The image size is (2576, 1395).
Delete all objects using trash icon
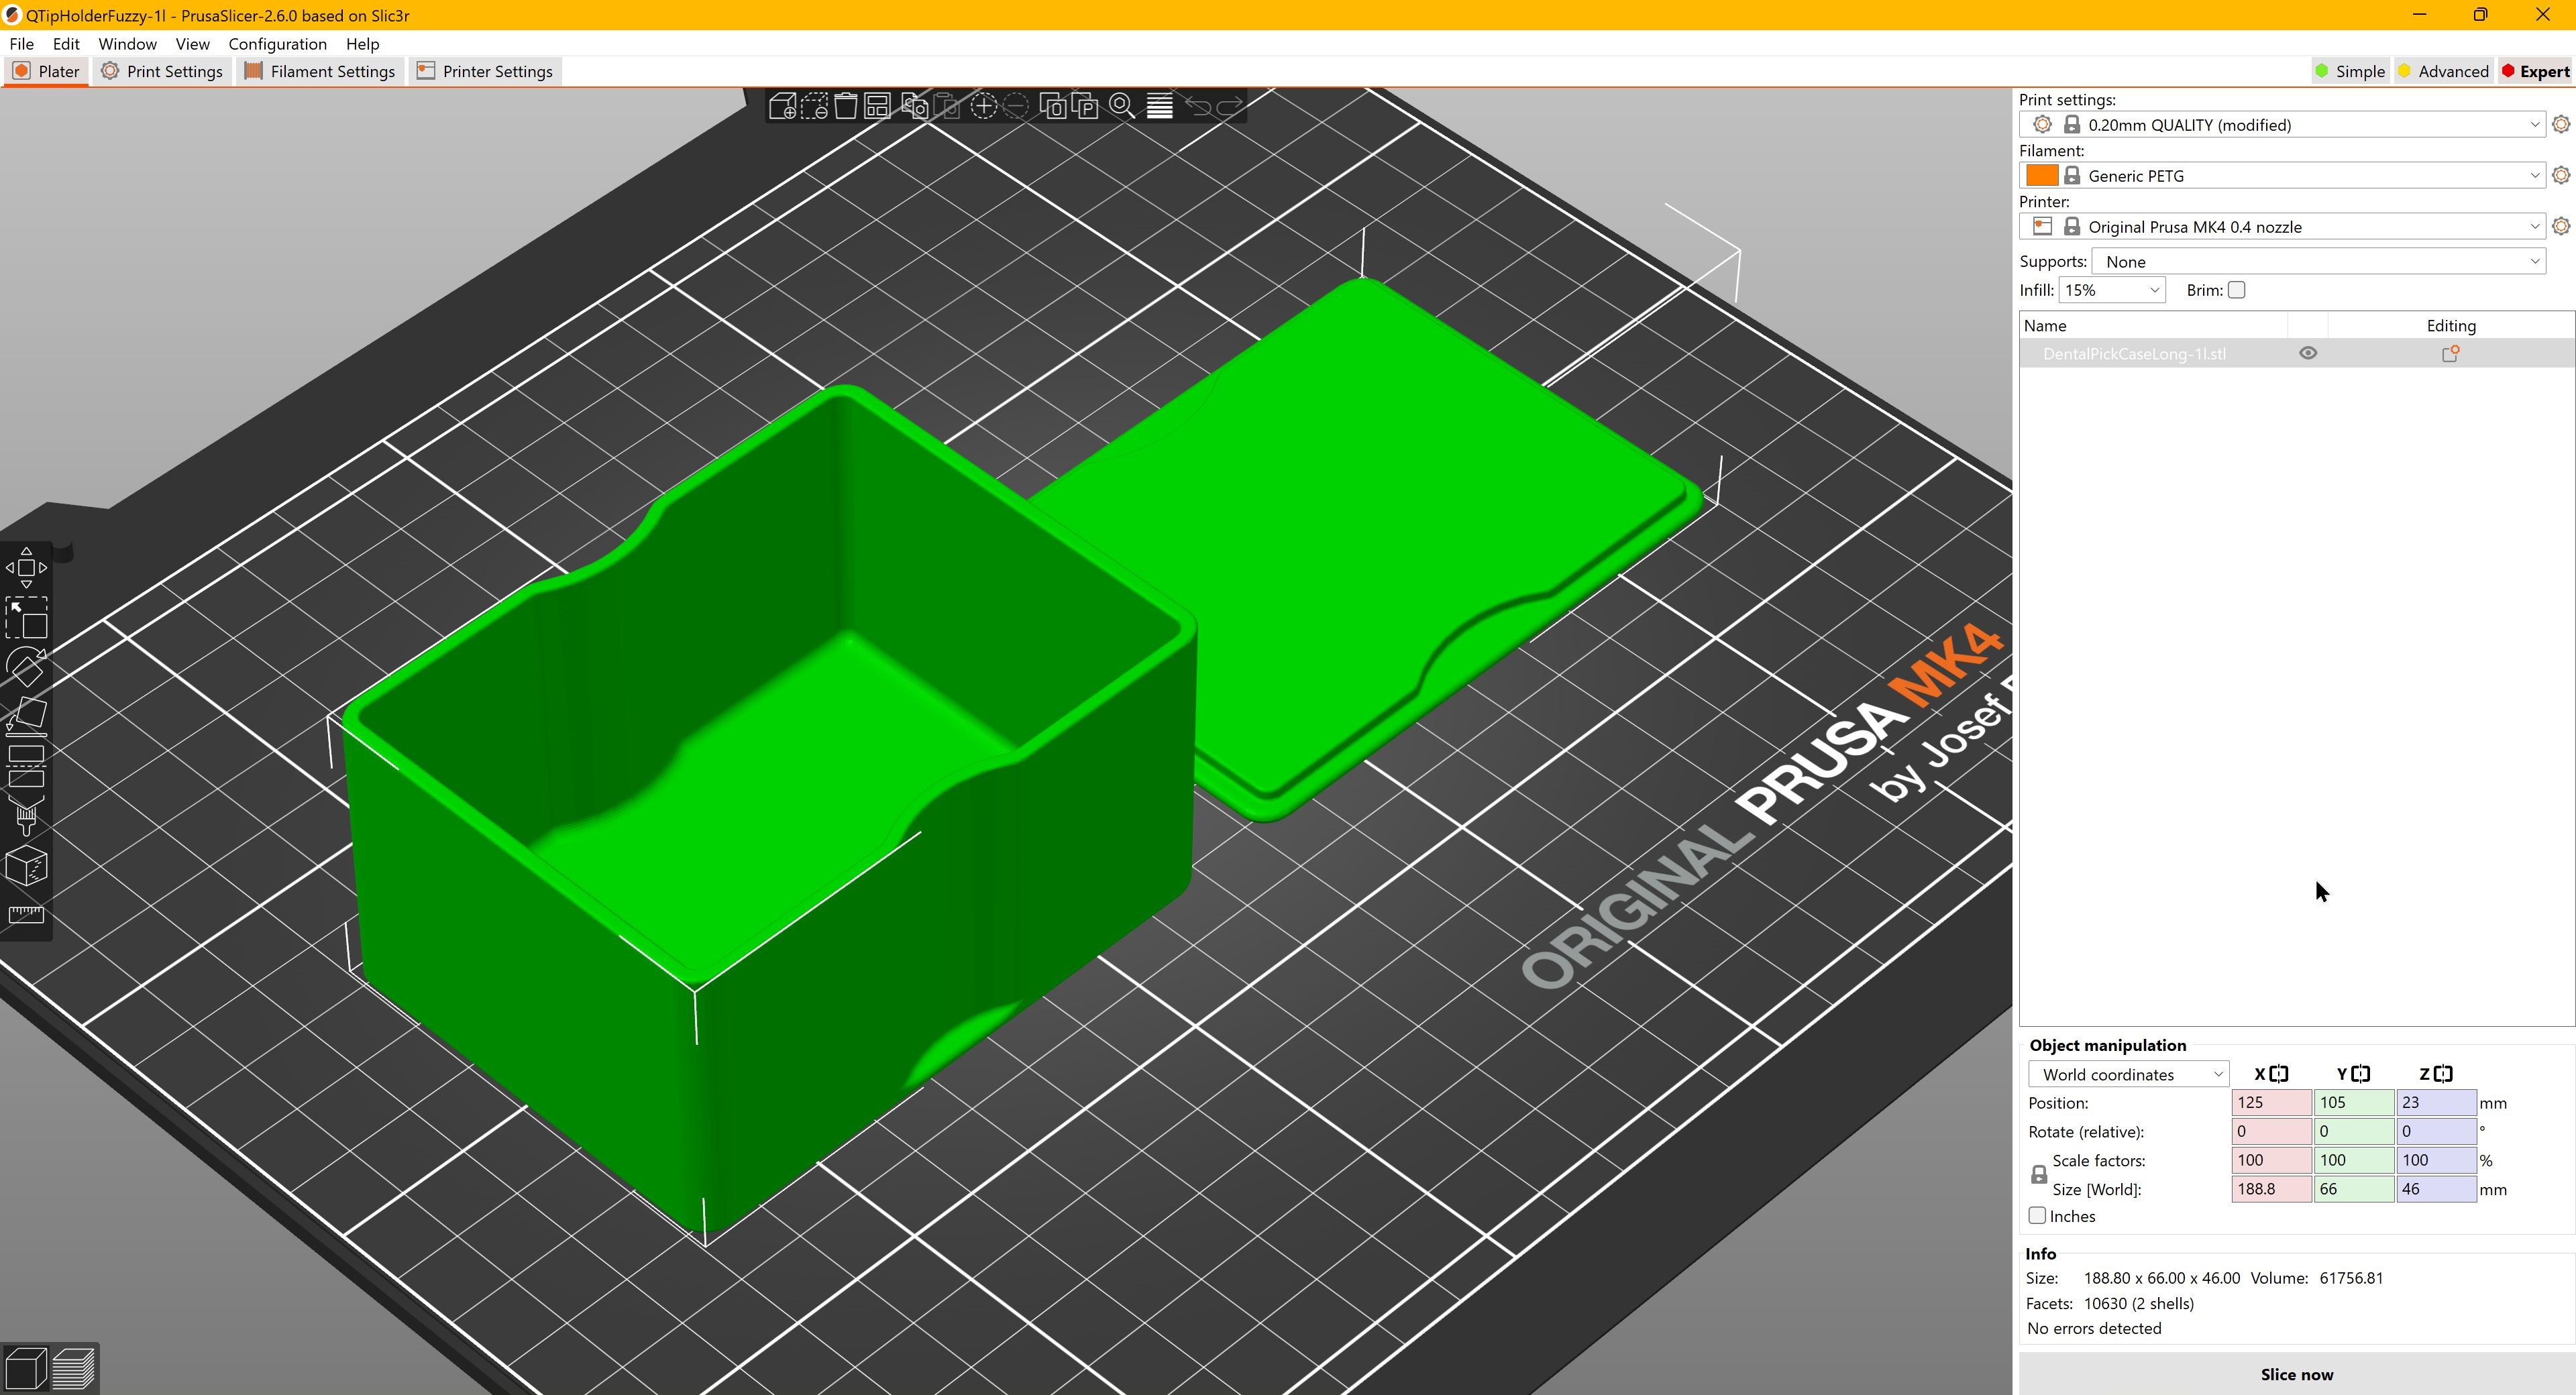[845, 106]
